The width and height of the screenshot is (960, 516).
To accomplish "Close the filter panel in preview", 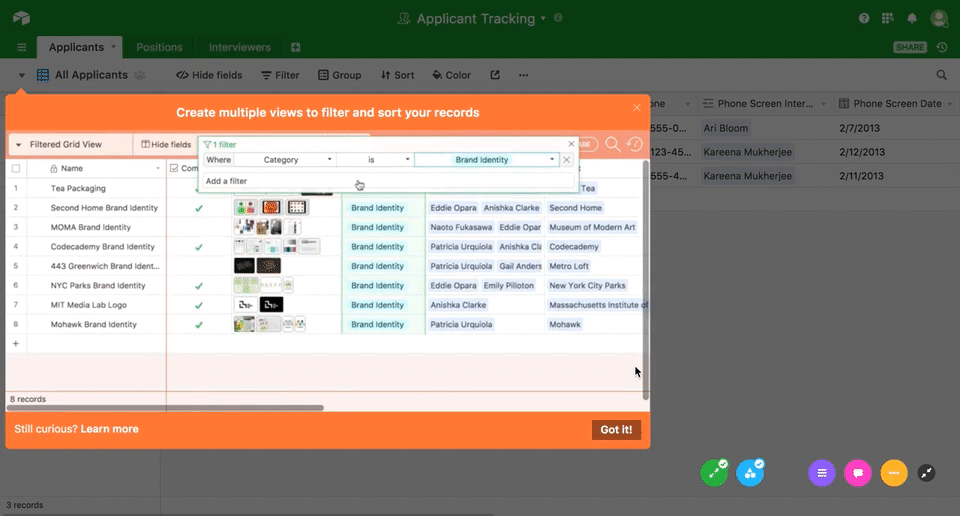I will coord(571,144).
